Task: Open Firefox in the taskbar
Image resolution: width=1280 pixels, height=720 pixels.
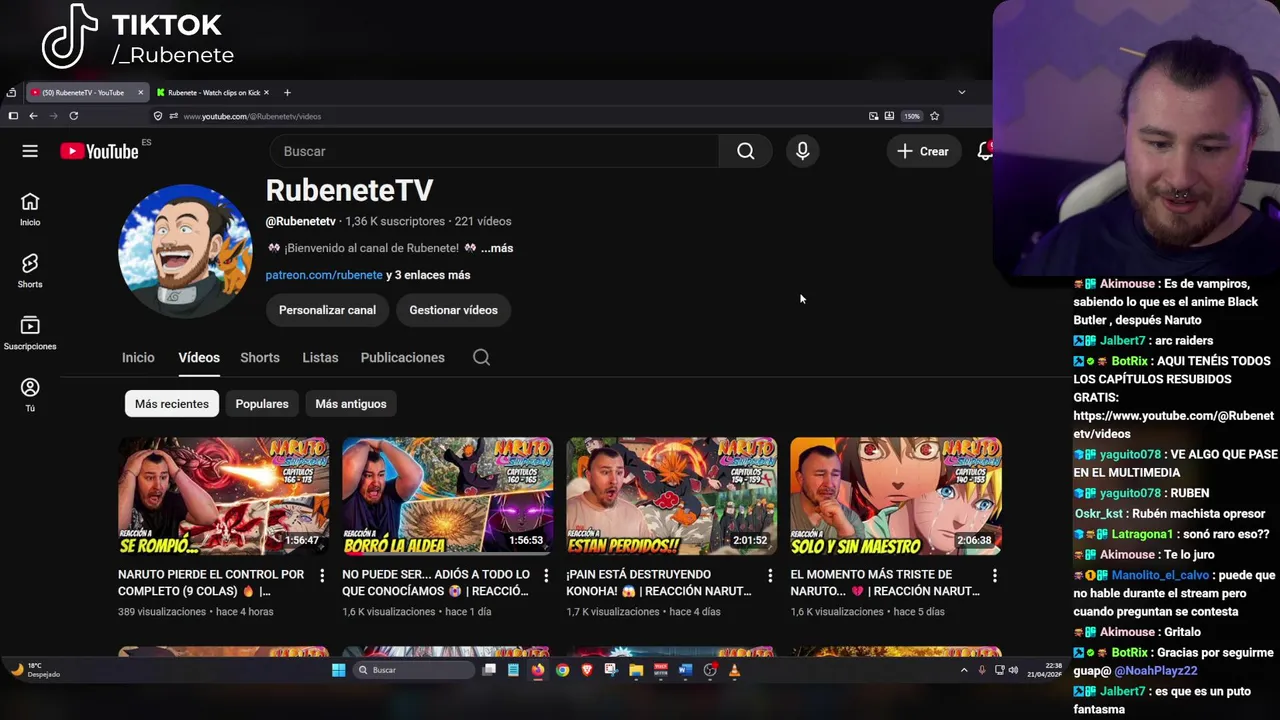Action: (538, 670)
